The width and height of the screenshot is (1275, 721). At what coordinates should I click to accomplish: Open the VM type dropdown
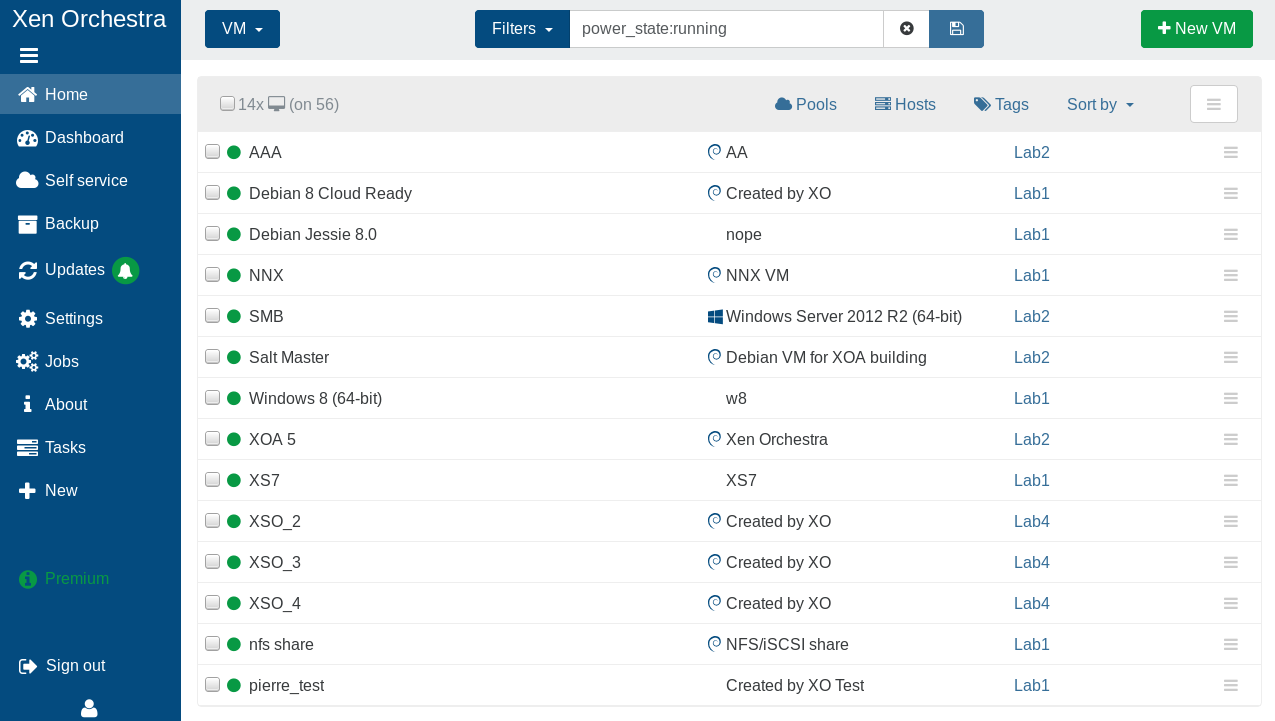coord(242,29)
